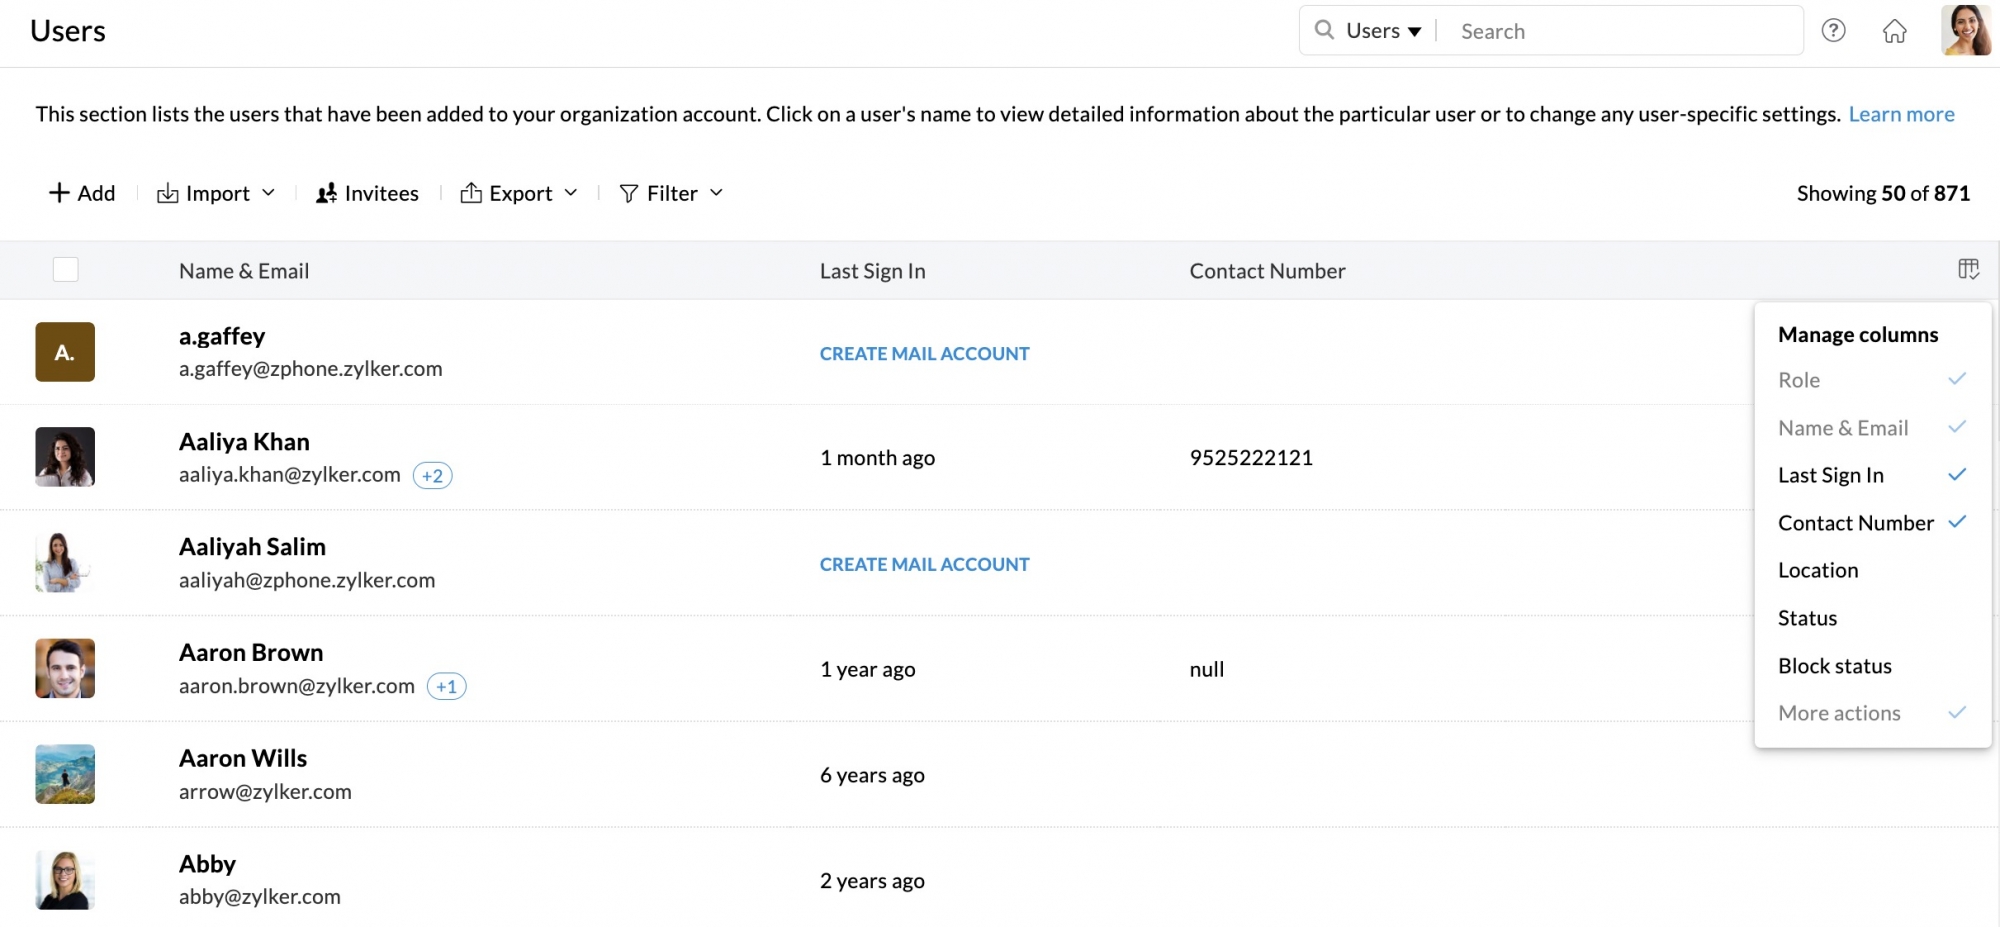
Task: Click the Invitees people icon
Action: point(326,193)
